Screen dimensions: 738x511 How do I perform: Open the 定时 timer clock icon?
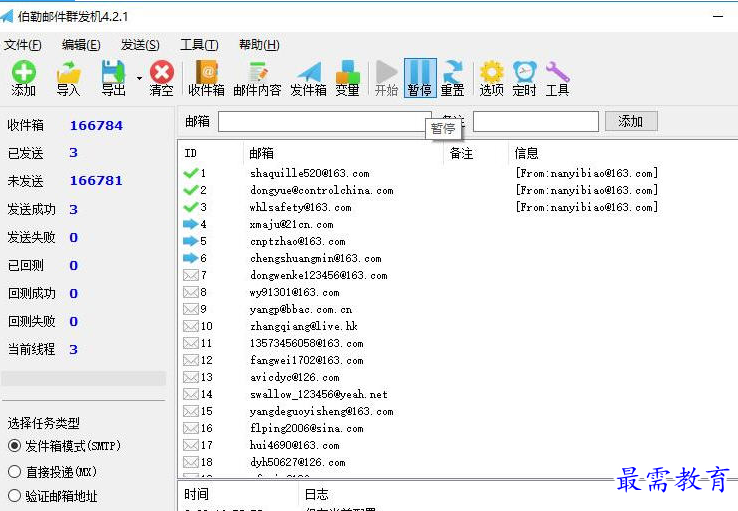click(x=524, y=78)
